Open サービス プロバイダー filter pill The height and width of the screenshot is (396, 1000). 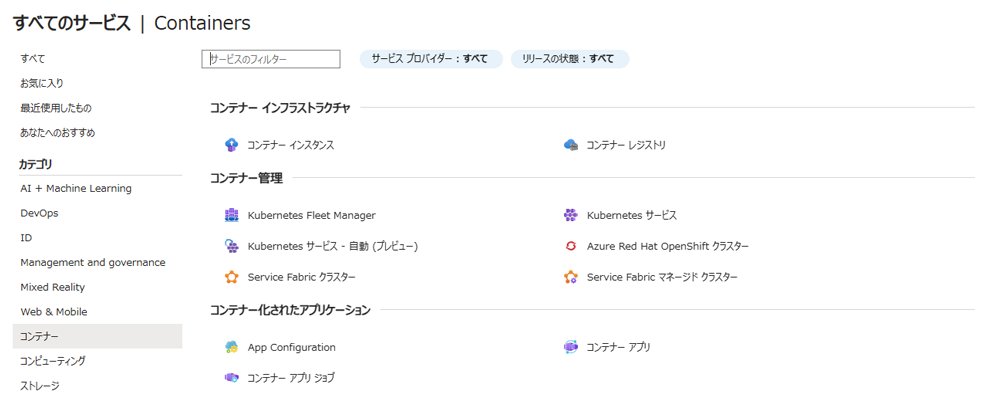(431, 59)
